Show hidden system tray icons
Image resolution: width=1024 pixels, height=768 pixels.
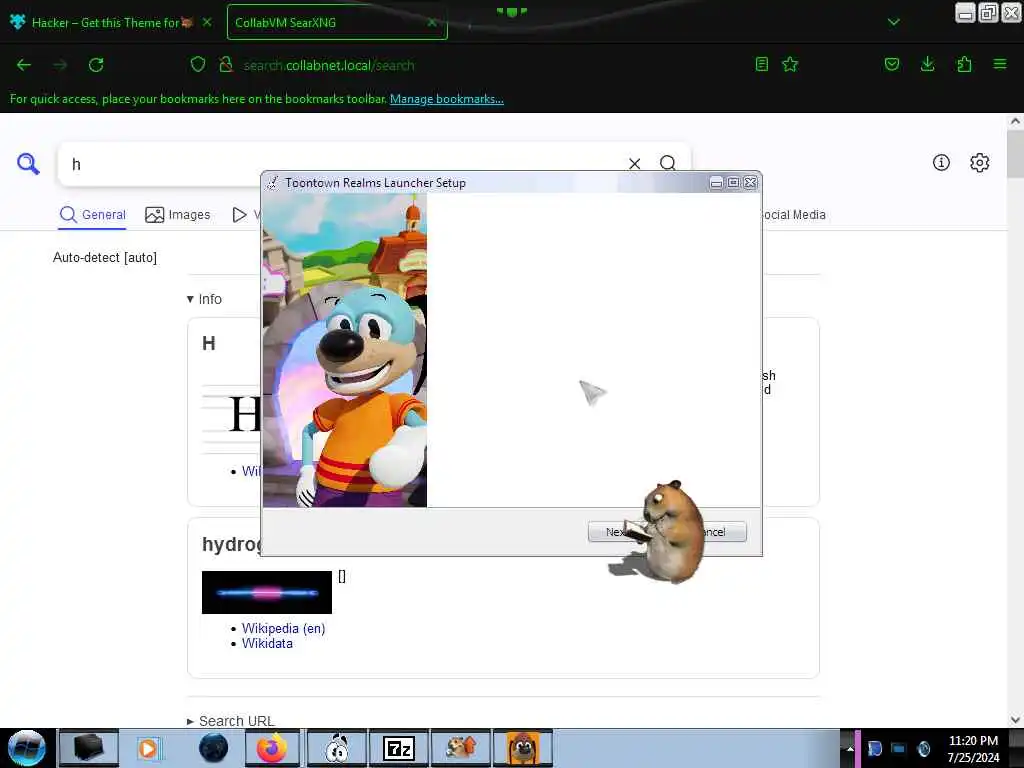[850, 748]
